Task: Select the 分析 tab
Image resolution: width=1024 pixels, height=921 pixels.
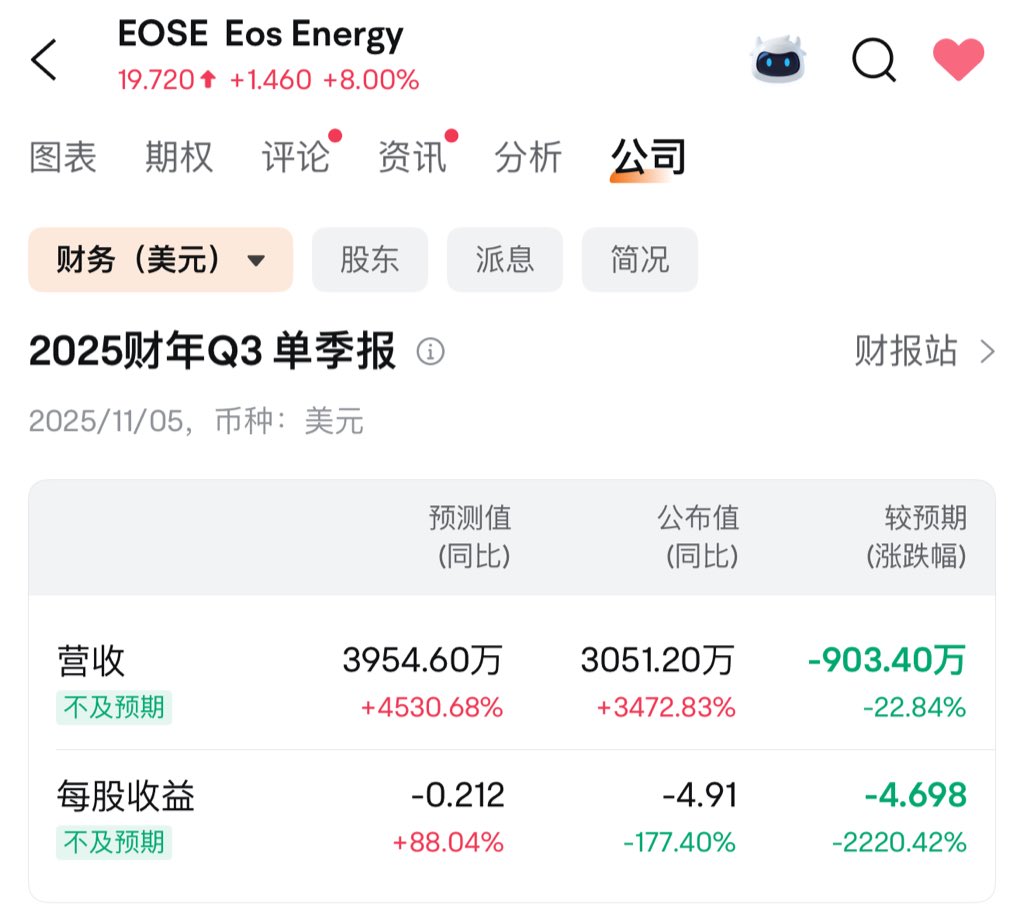Action: [528, 157]
